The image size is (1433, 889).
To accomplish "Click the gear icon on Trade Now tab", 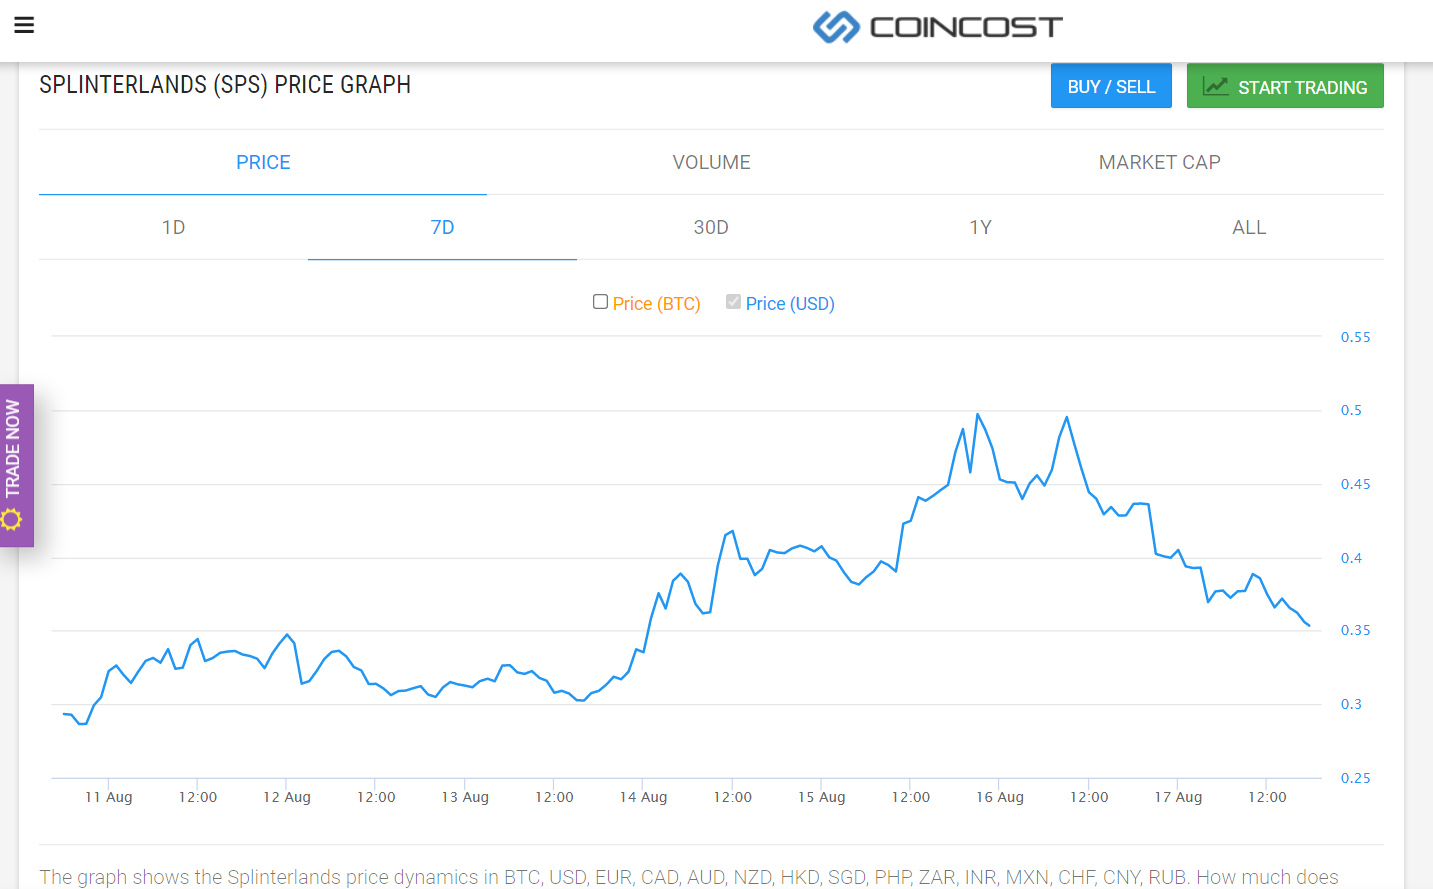I will coord(12,519).
